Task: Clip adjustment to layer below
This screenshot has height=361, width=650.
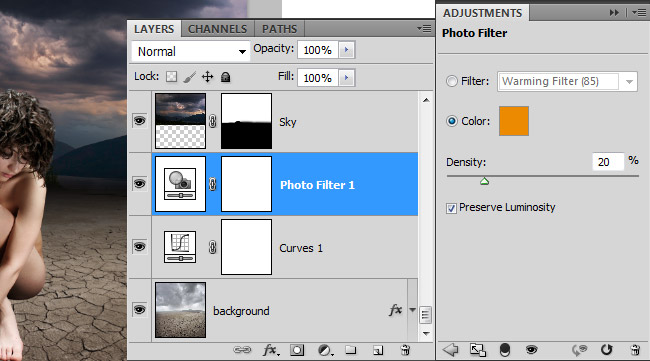Action: tap(504, 350)
